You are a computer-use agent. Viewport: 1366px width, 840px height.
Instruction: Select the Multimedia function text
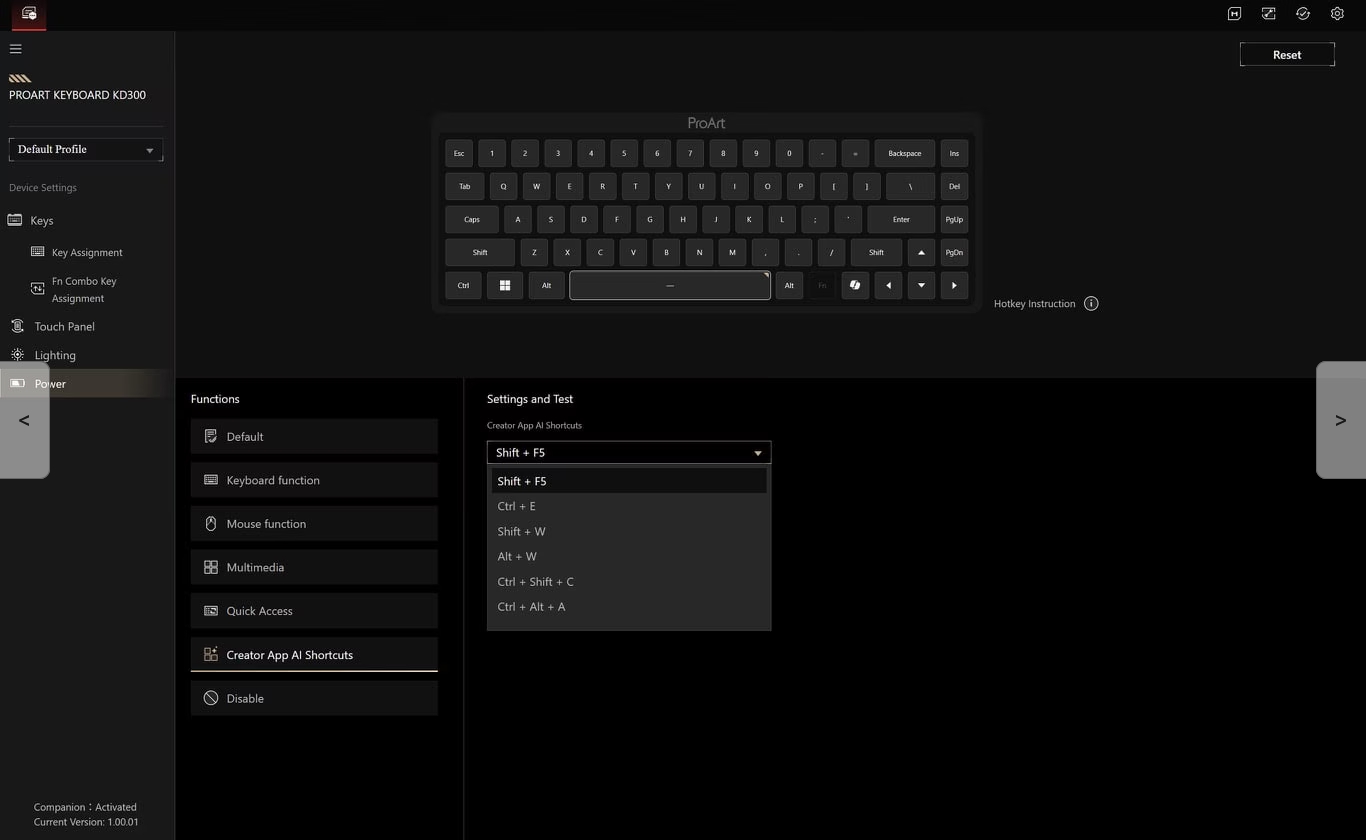coord(255,567)
